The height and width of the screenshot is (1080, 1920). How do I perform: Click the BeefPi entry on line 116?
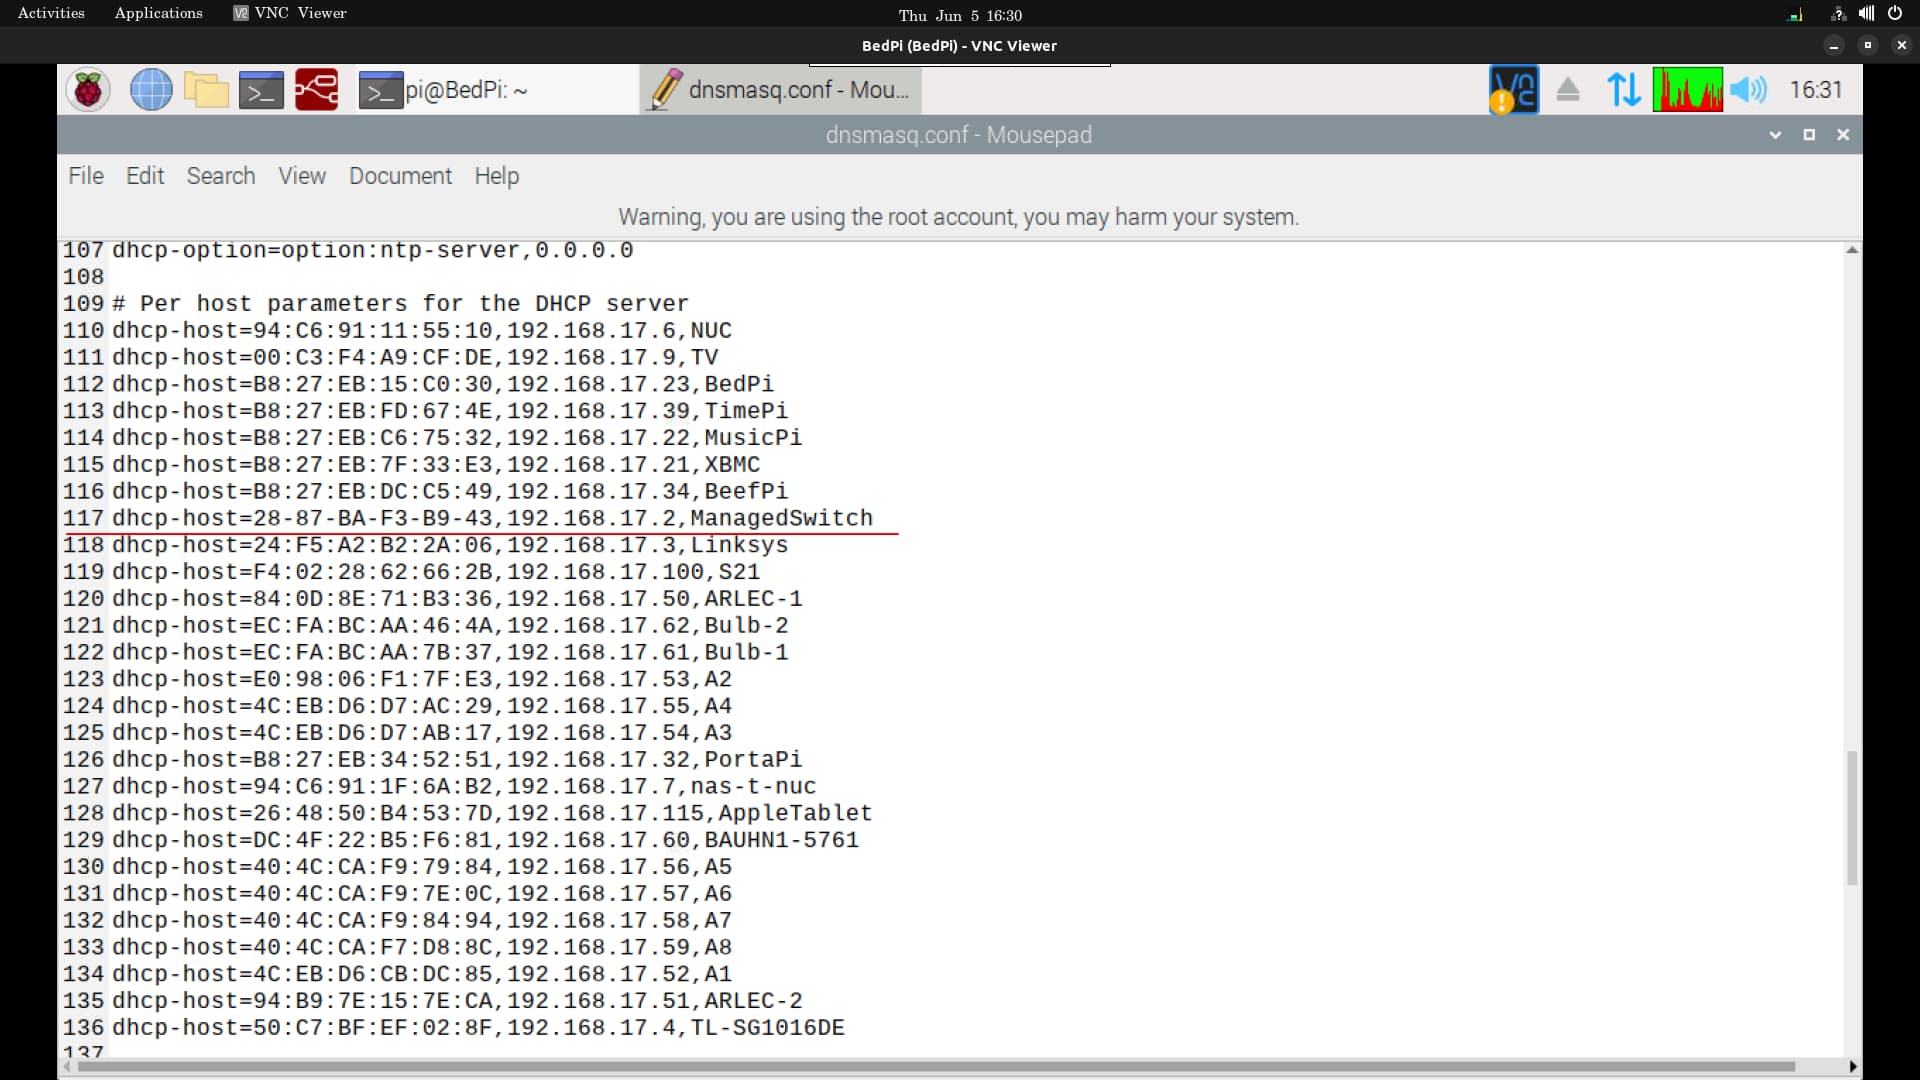click(x=450, y=492)
